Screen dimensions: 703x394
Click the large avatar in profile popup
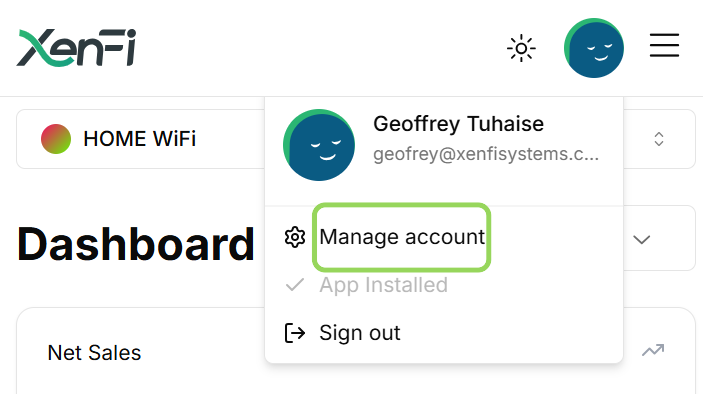coord(319,145)
